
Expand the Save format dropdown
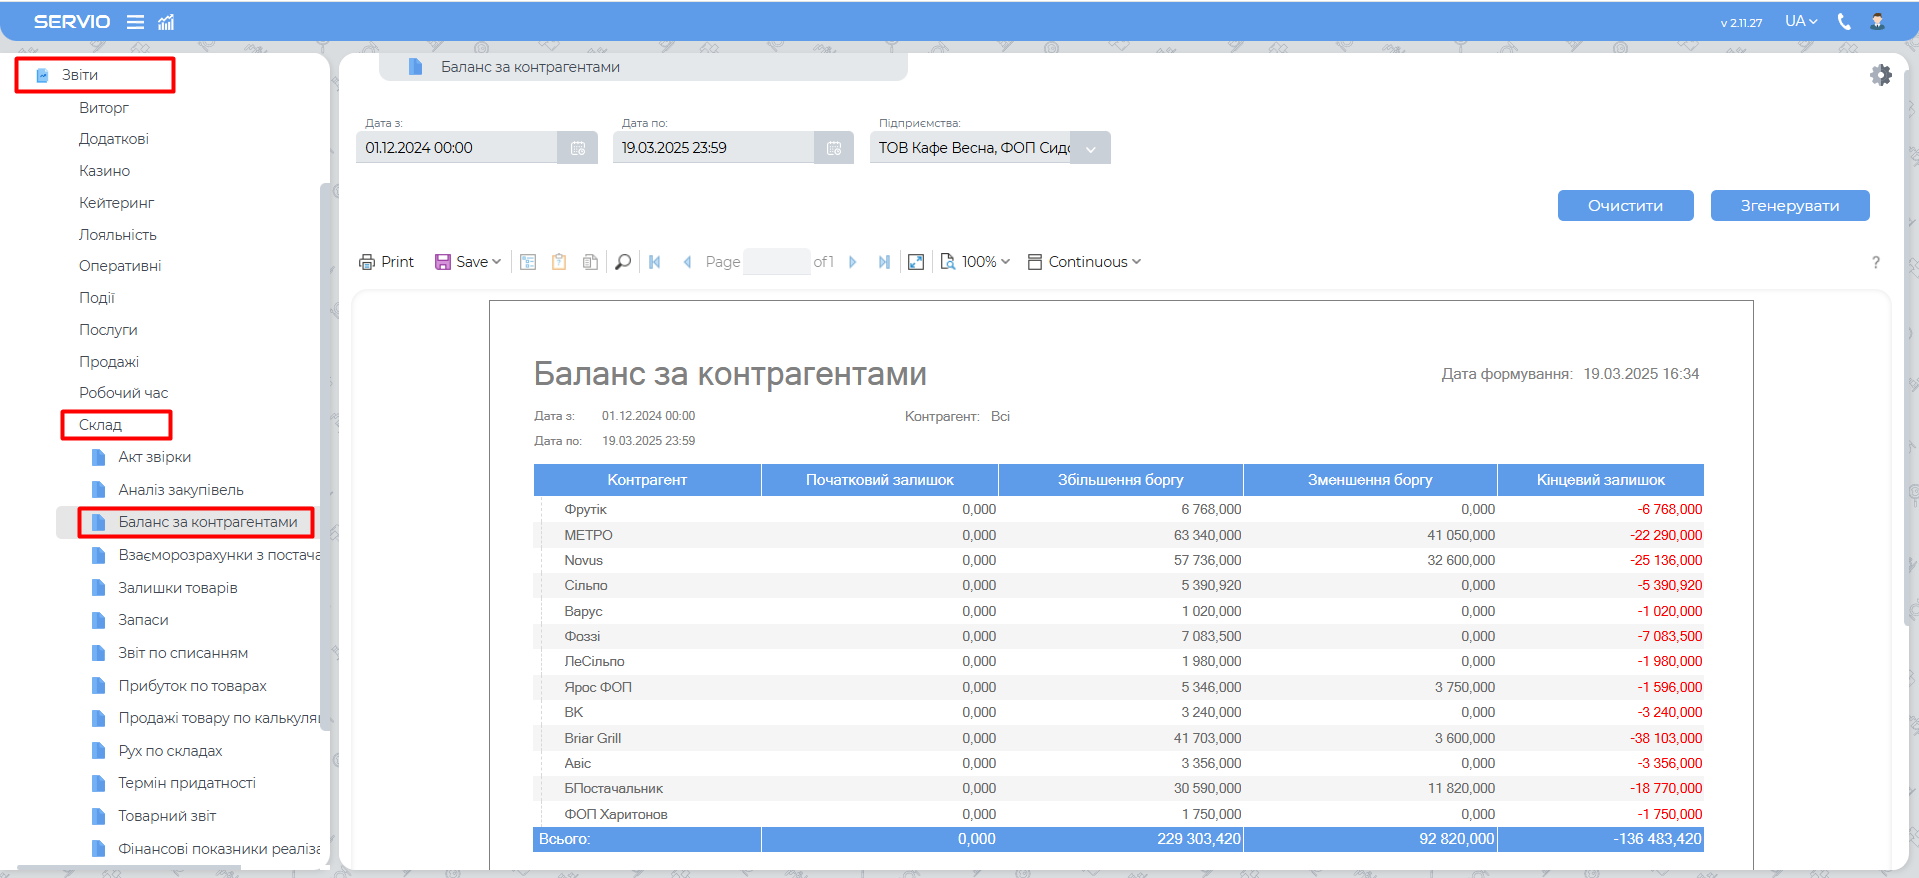coord(468,262)
